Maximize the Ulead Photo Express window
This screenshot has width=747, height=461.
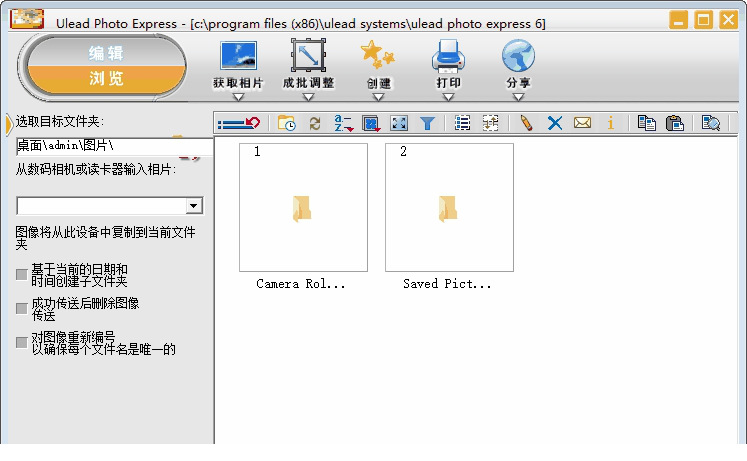click(703, 20)
